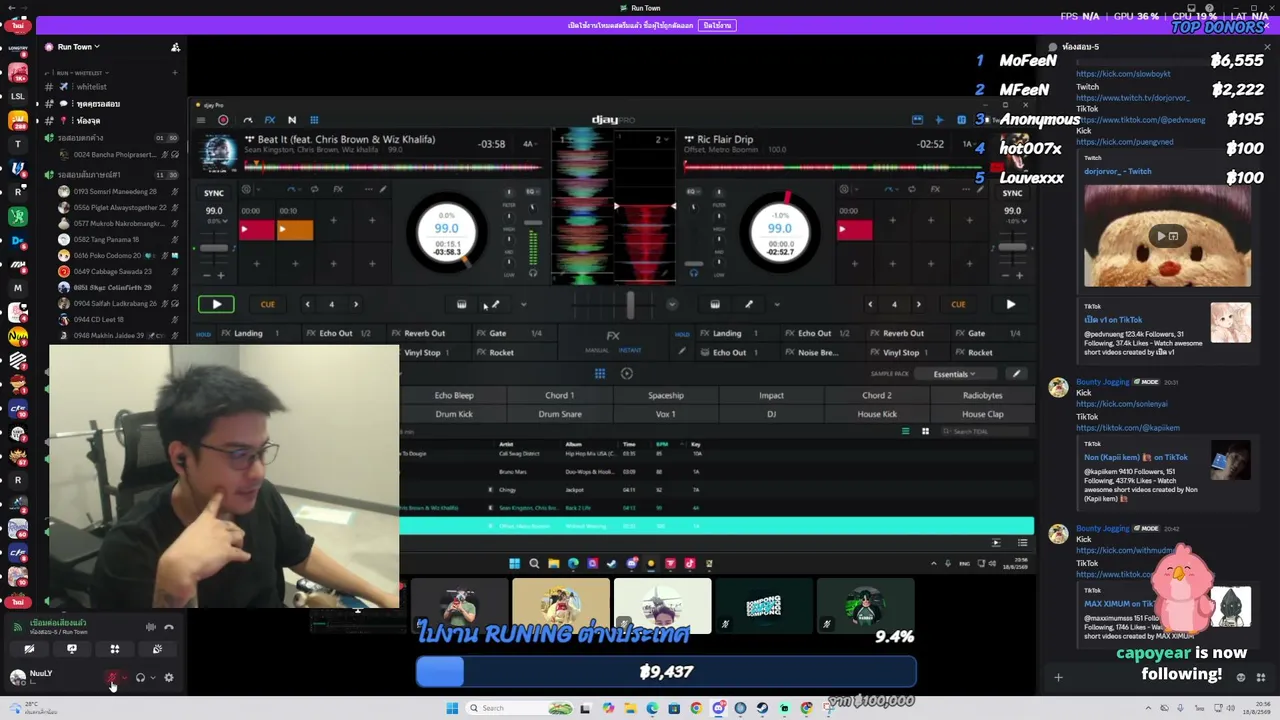Image resolution: width=1280 pixels, height=720 pixels.
Task: Click the crossfader slider
Action: click(x=630, y=304)
